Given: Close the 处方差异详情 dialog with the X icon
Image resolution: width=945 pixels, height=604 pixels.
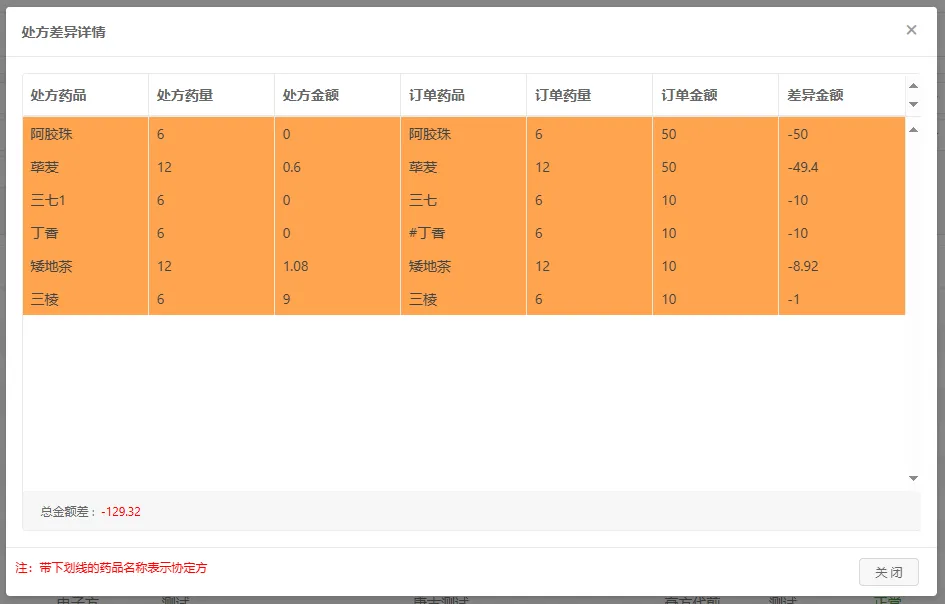Looking at the screenshot, I should [911, 30].
